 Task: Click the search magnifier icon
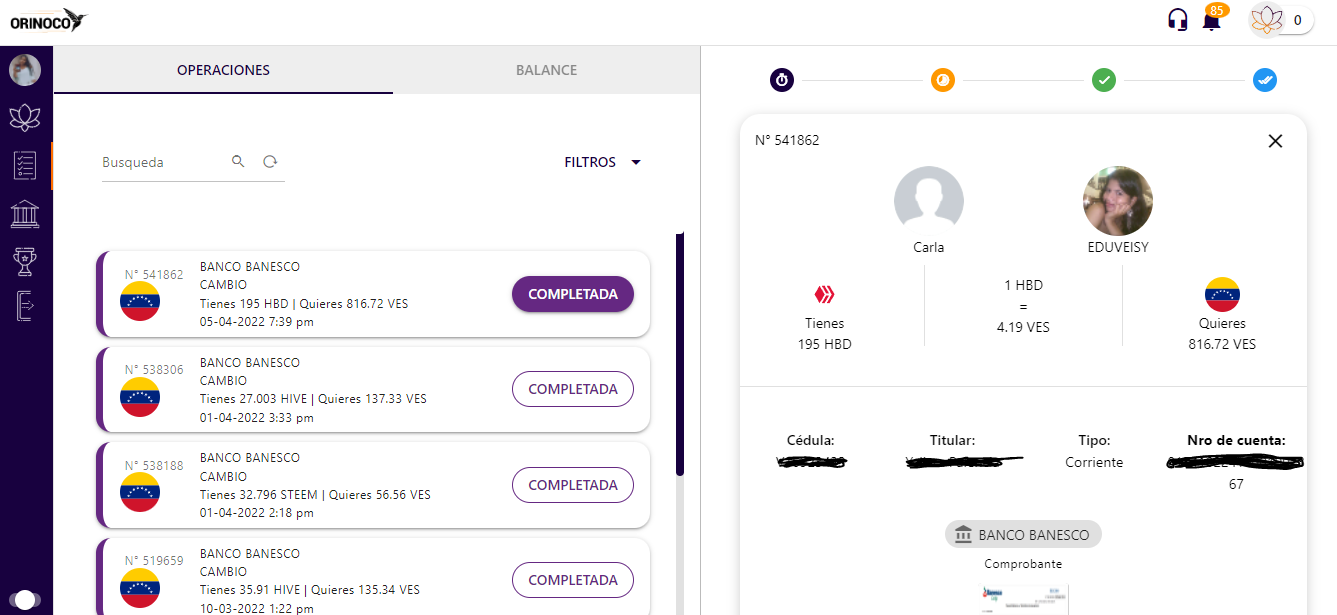[x=238, y=161]
